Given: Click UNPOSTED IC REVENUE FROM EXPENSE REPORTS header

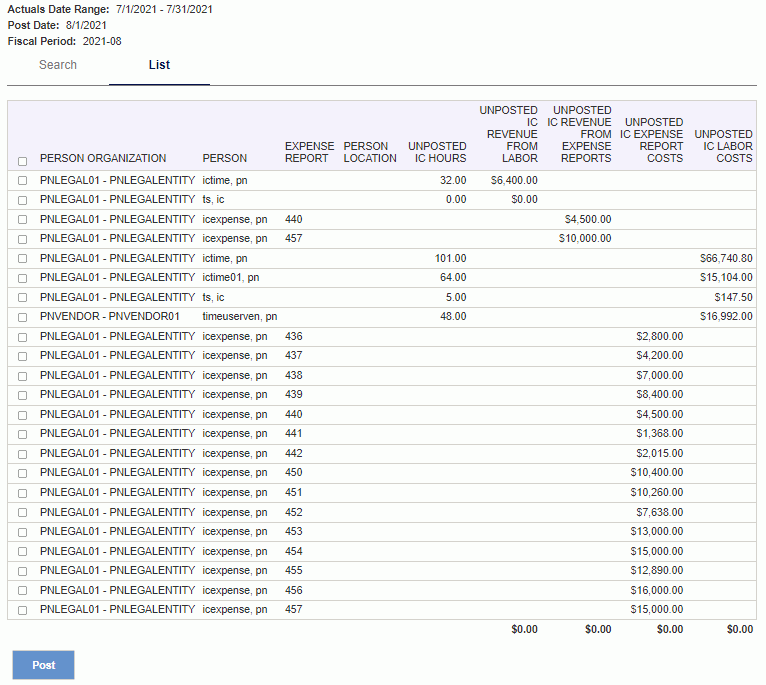Looking at the screenshot, I should tap(579, 134).
